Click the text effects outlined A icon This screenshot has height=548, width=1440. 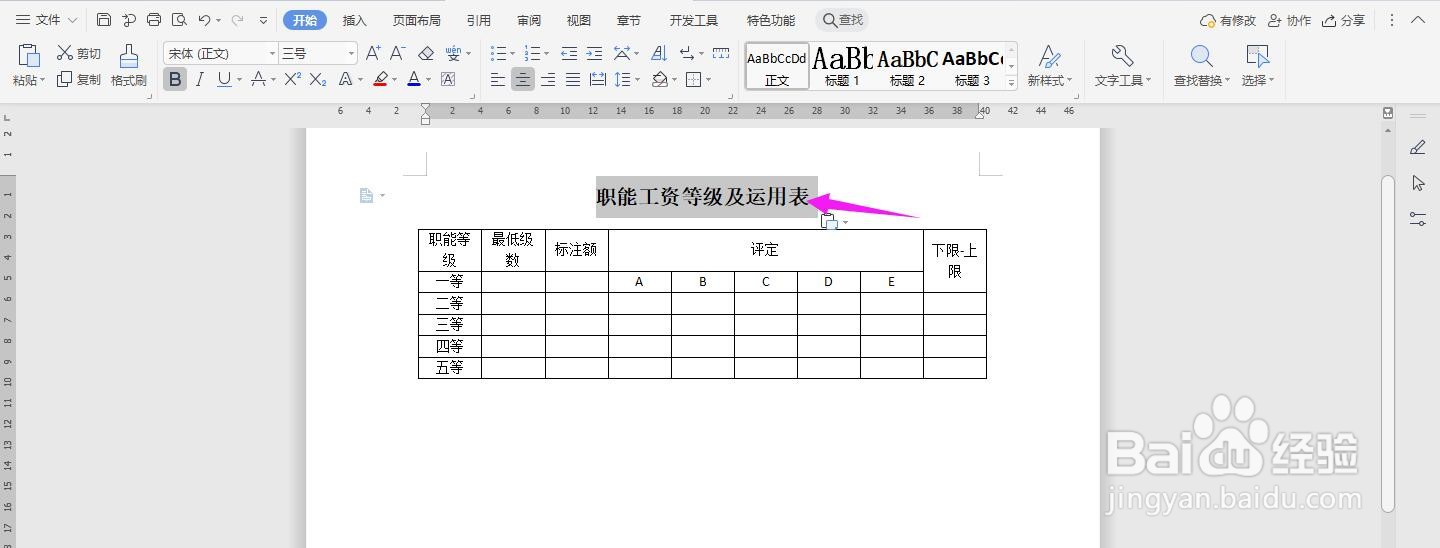point(346,79)
